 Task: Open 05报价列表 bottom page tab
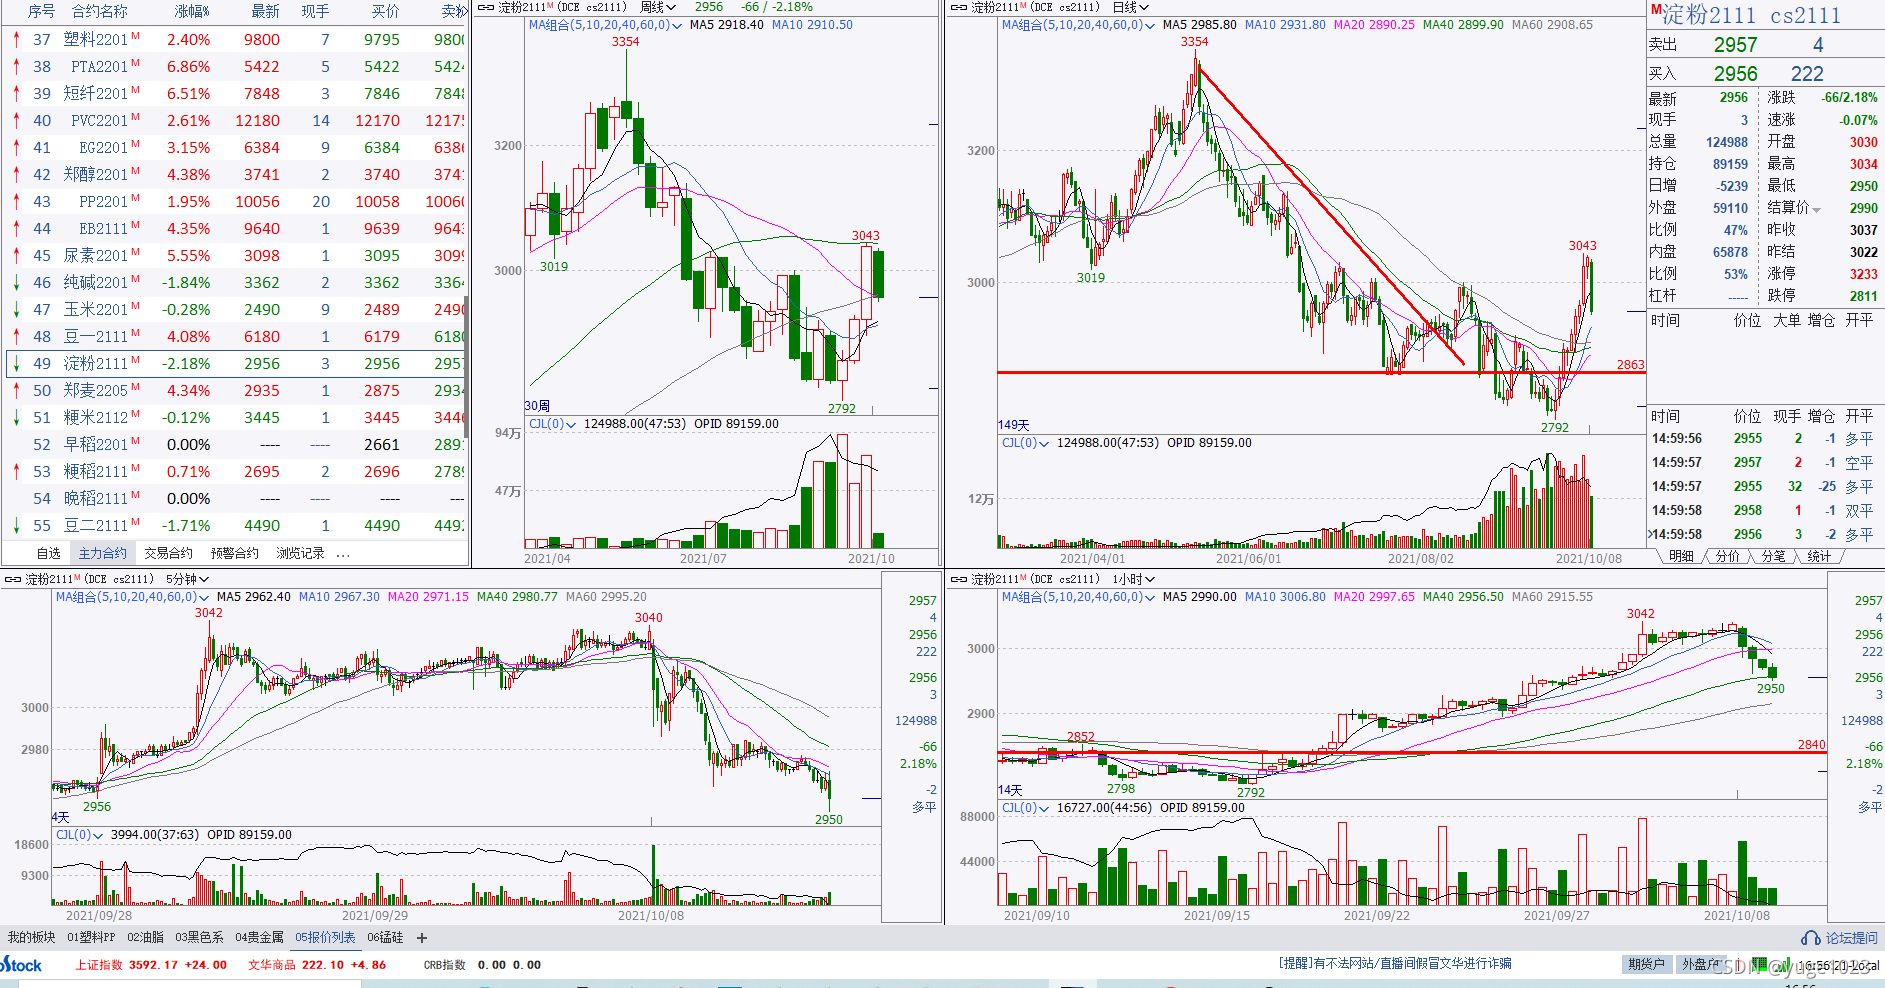[325, 938]
